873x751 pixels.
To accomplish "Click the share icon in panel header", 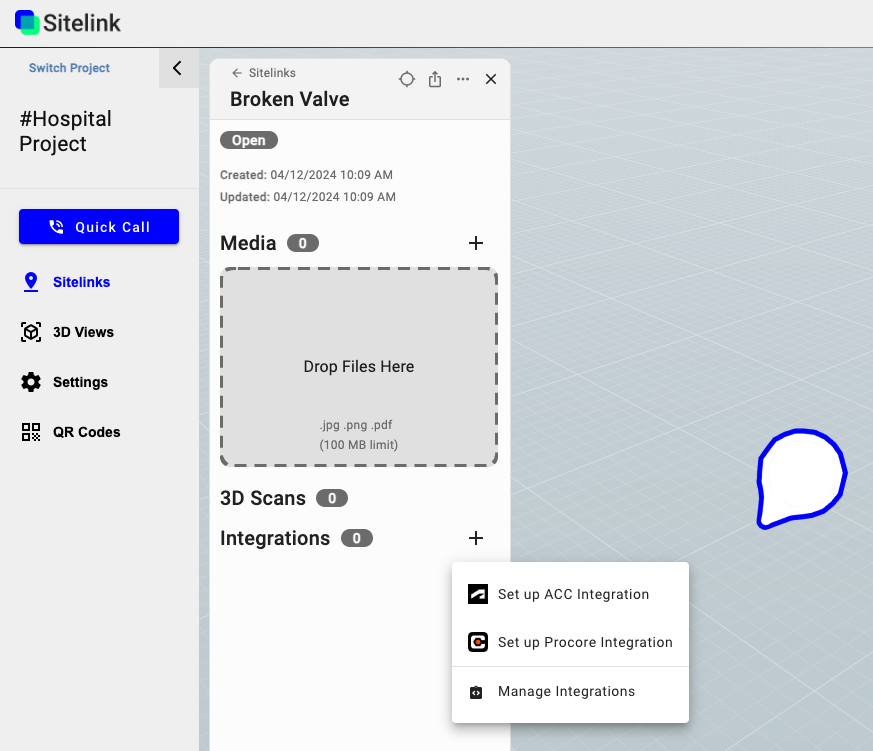I will coord(435,79).
